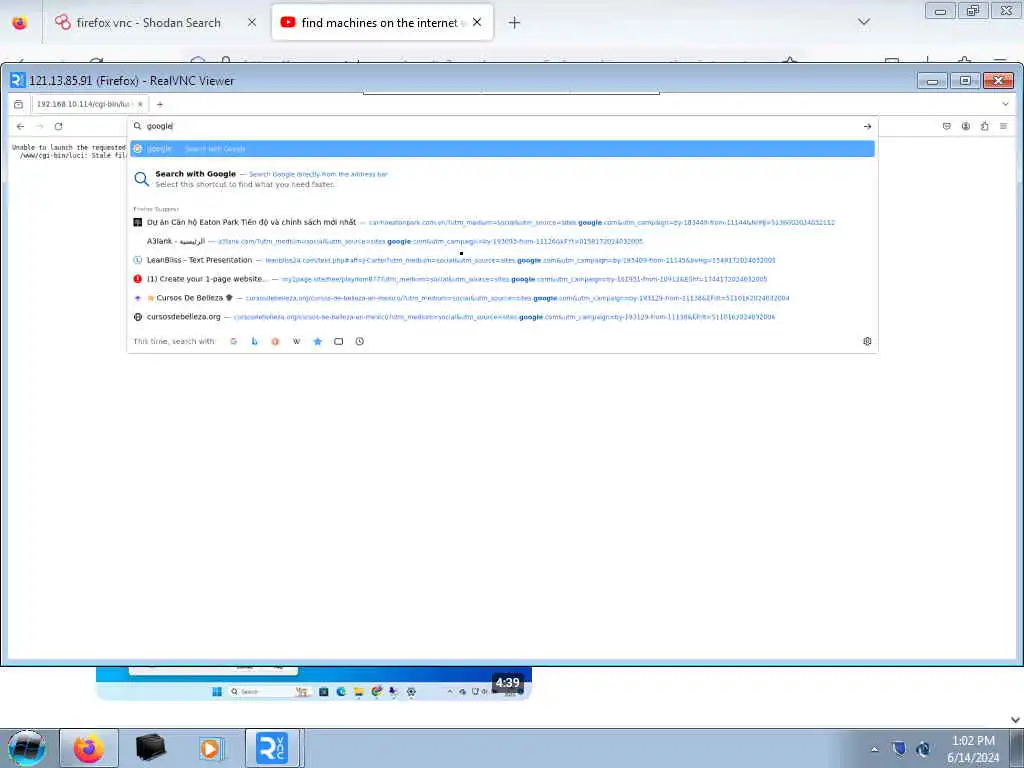Screen dimensions: 1024x768
Task: Open the media player taskbar icon
Action: point(212,748)
